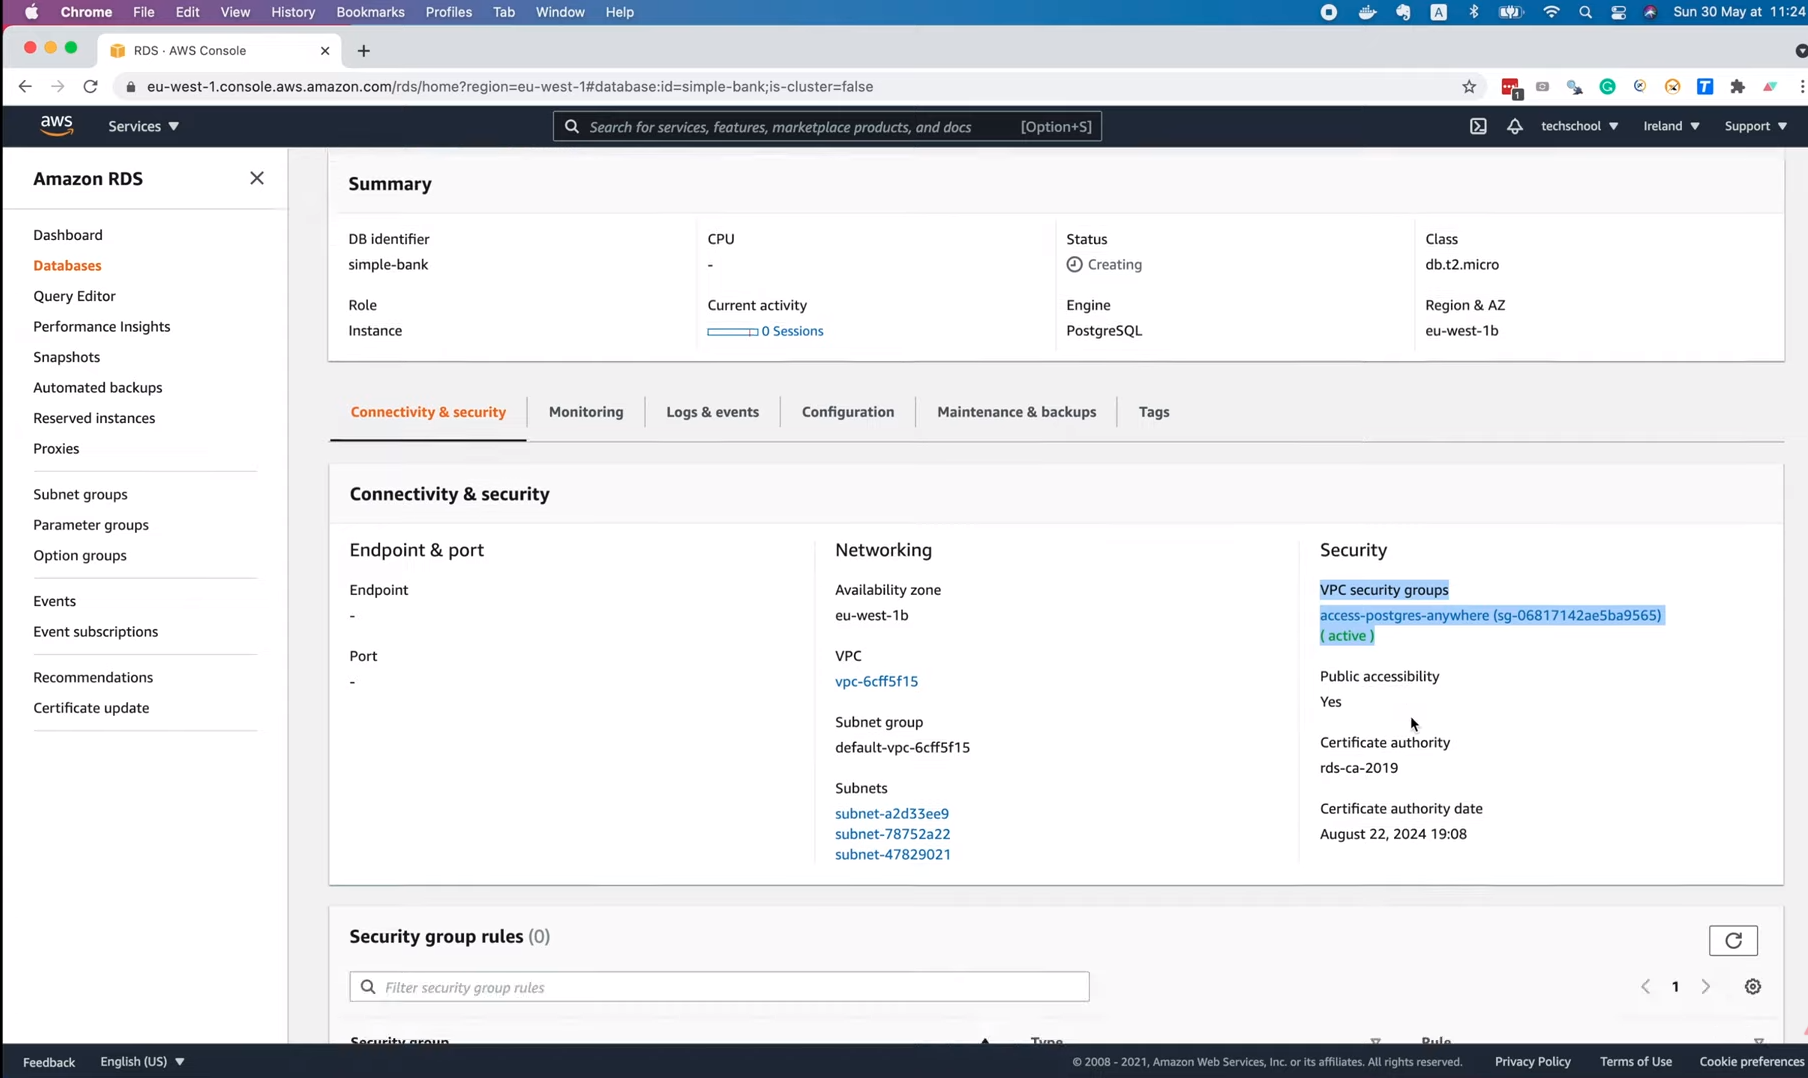The width and height of the screenshot is (1808, 1078).
Task: Open subnet-47829021 link
Action: [892, 855]
